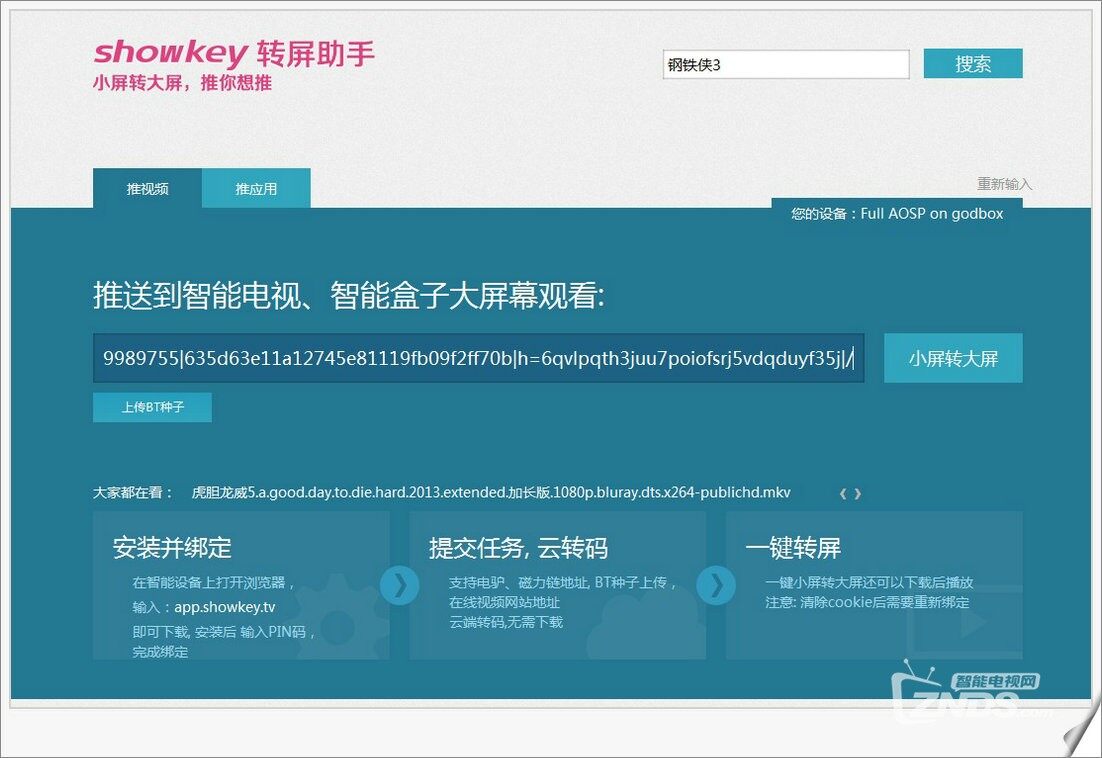Switch to the 推视频 tab
Viewport: 1102px width, 758px height.
[148, 188]
